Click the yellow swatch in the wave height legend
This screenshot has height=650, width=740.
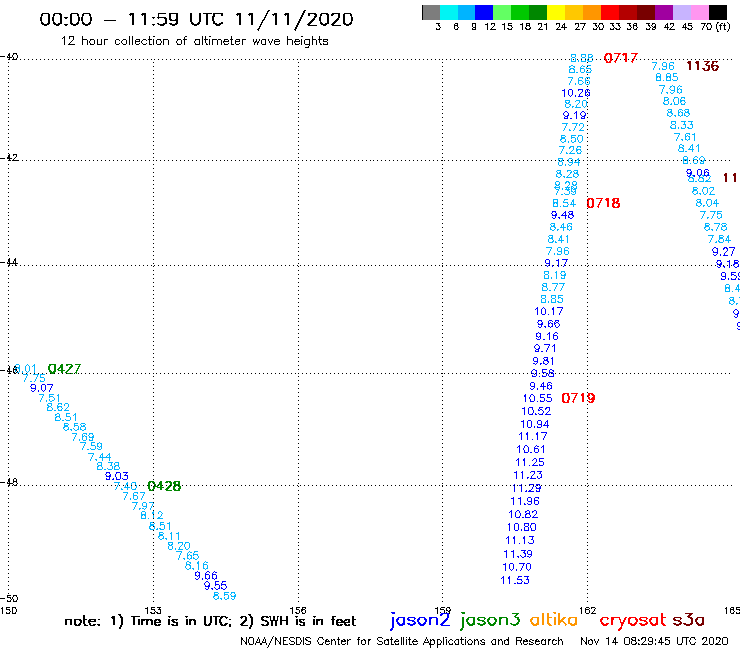point(556,12)
